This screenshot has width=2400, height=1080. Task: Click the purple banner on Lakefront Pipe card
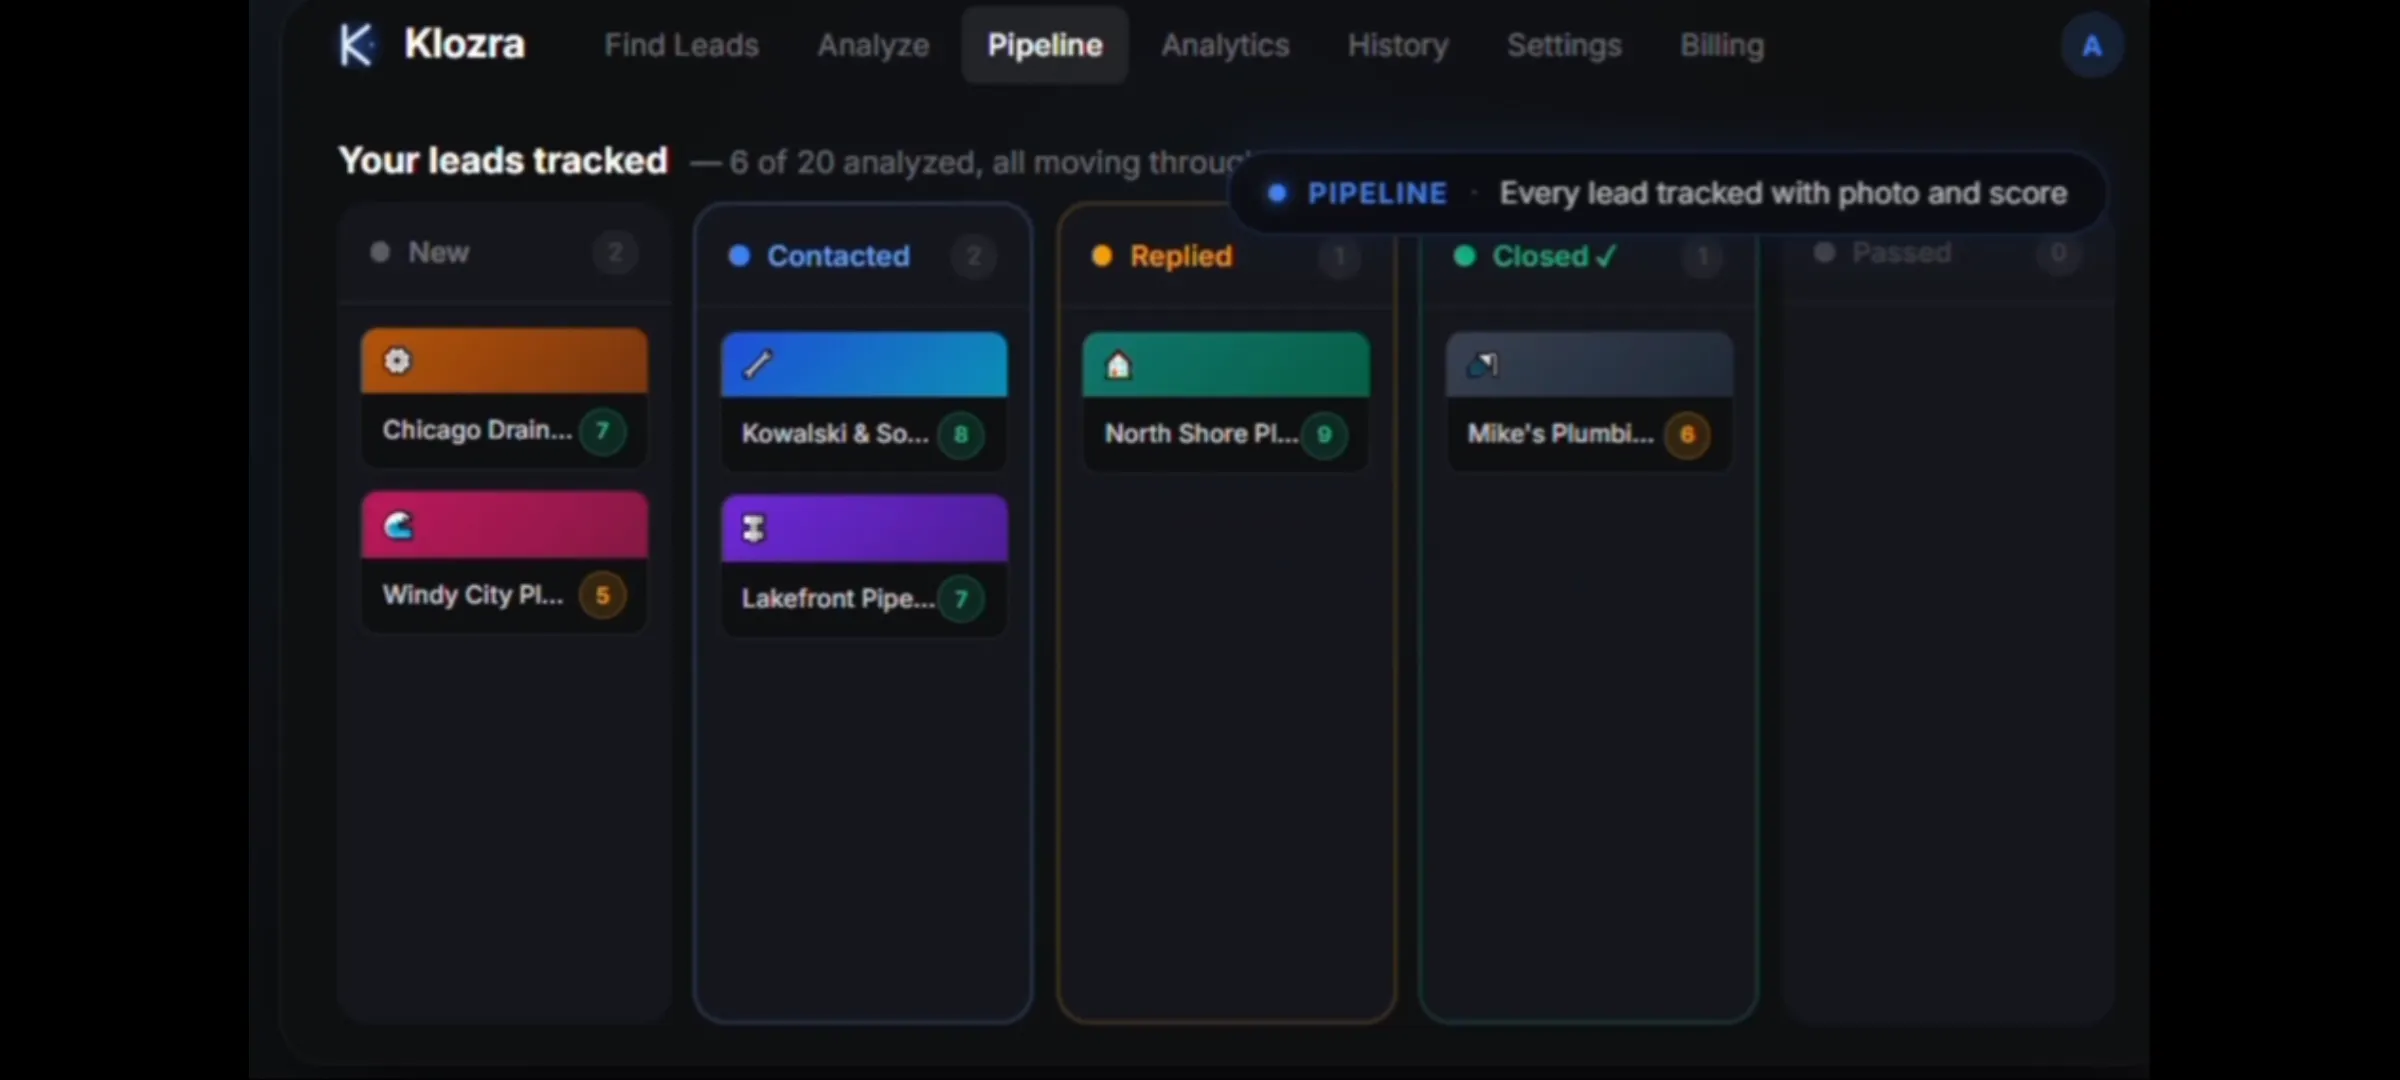pyautogui.click(x=864, y=528)
